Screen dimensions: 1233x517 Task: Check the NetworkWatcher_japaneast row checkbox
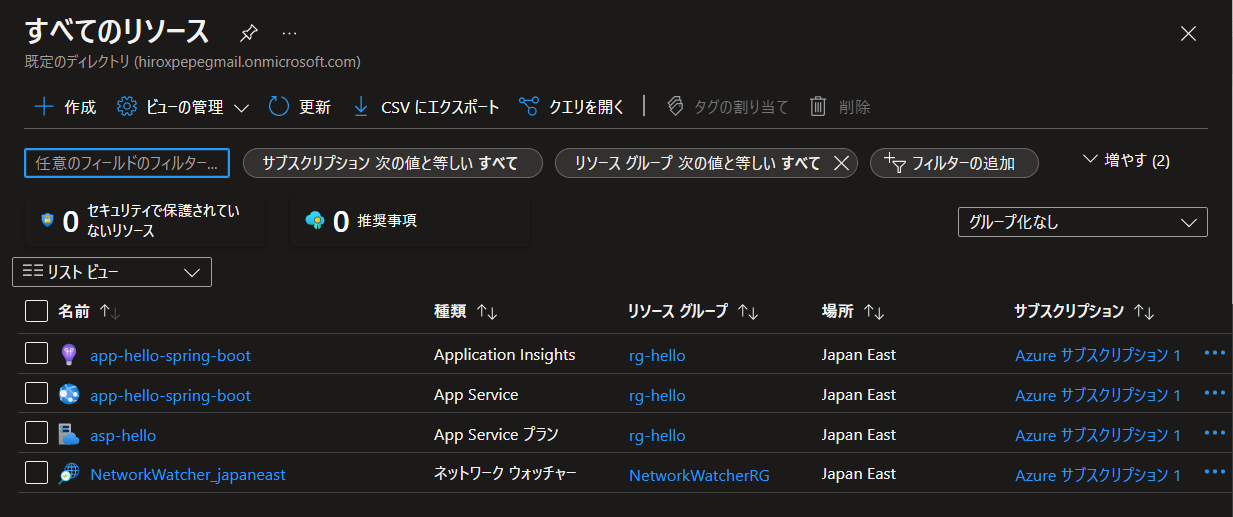tap(36, 474)
